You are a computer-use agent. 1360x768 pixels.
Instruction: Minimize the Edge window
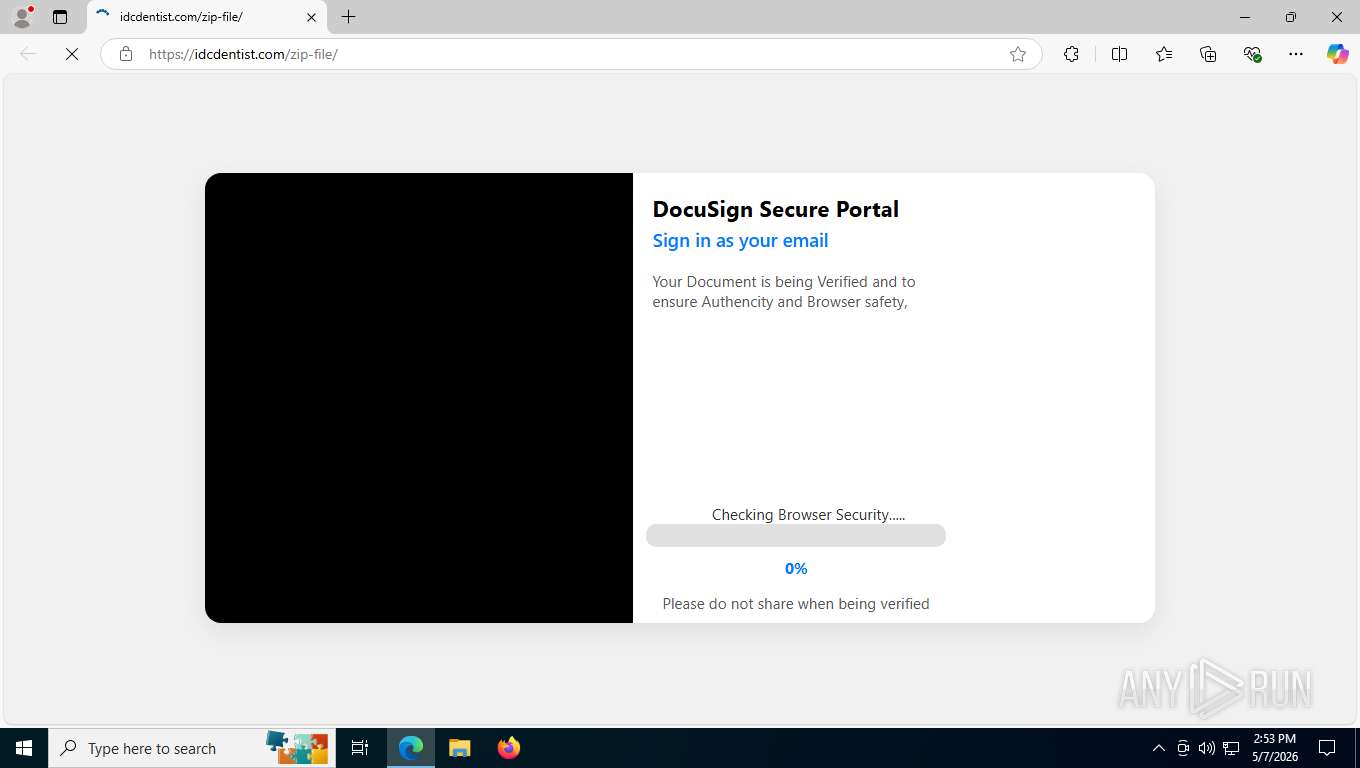click(1245, 17)
